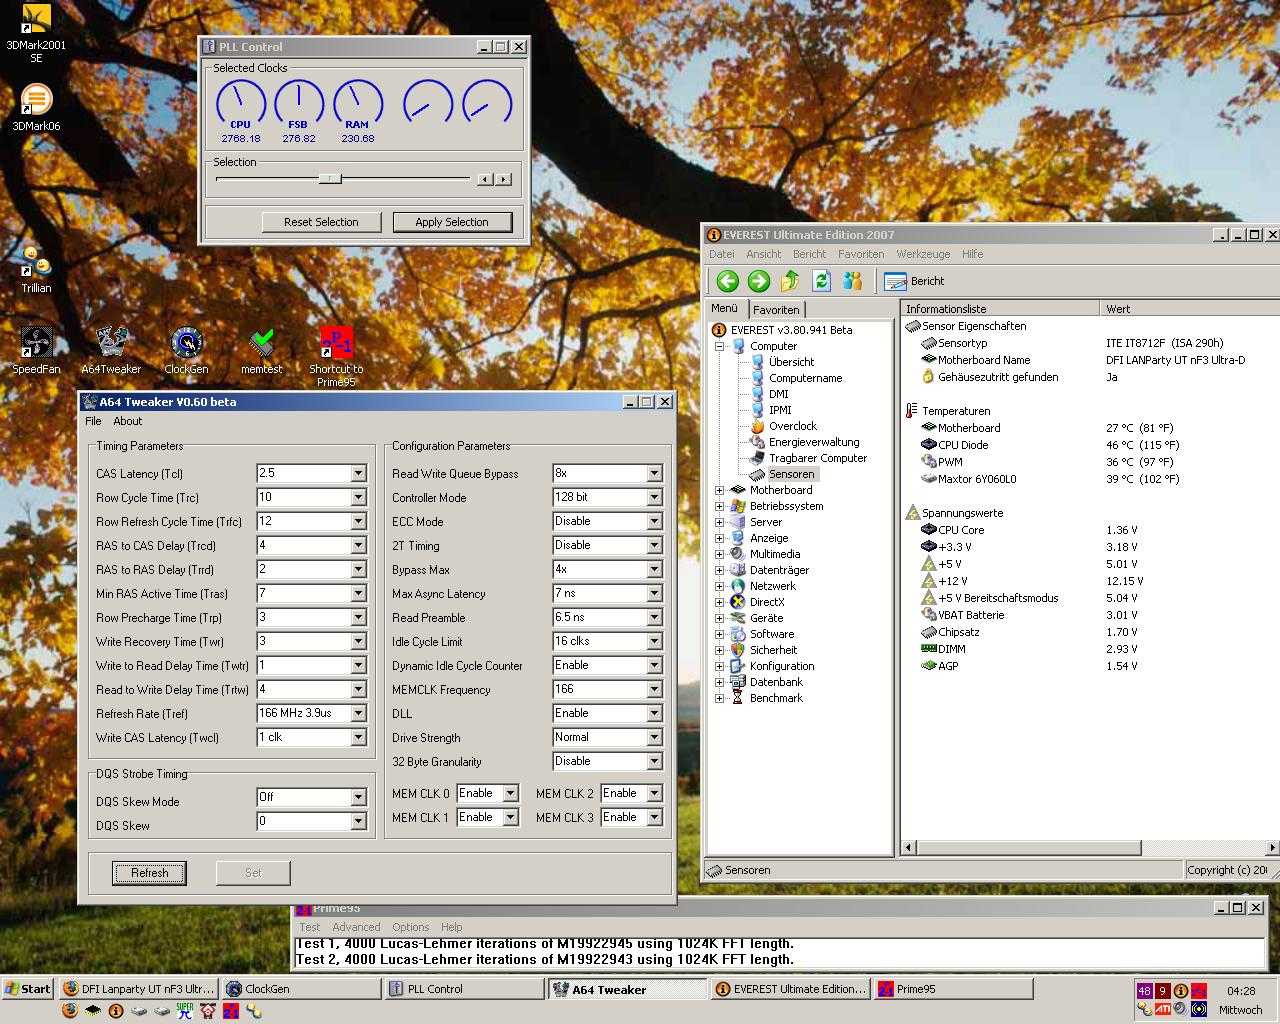This screenshot has height=1024, width=1280.
Task: Expand the Motherboard node in EVEREST tree
Action: pyautogui.click(x=719, y=490)
